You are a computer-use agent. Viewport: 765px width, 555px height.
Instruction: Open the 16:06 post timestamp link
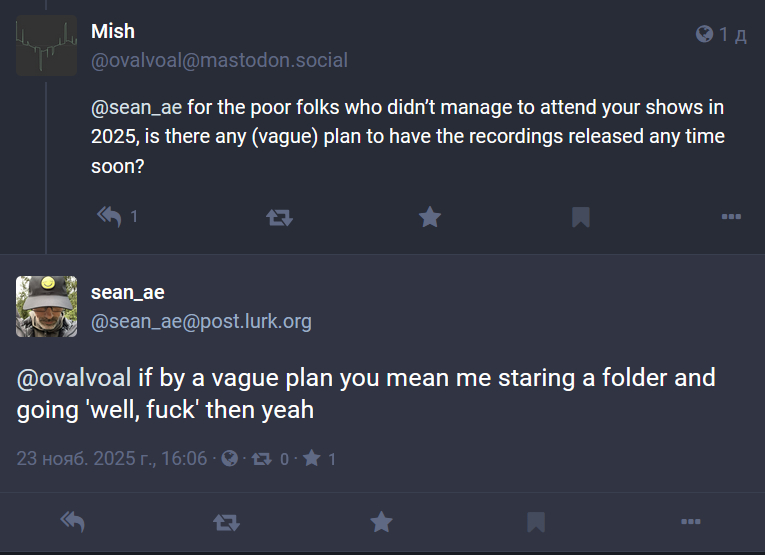(112, 459)
